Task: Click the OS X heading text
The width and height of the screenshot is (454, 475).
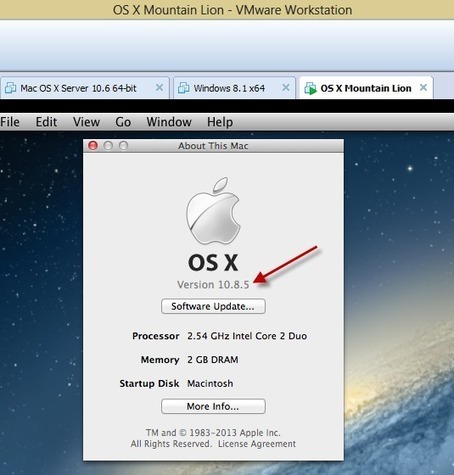Action: pyautogui.click(x=213, y=263)
